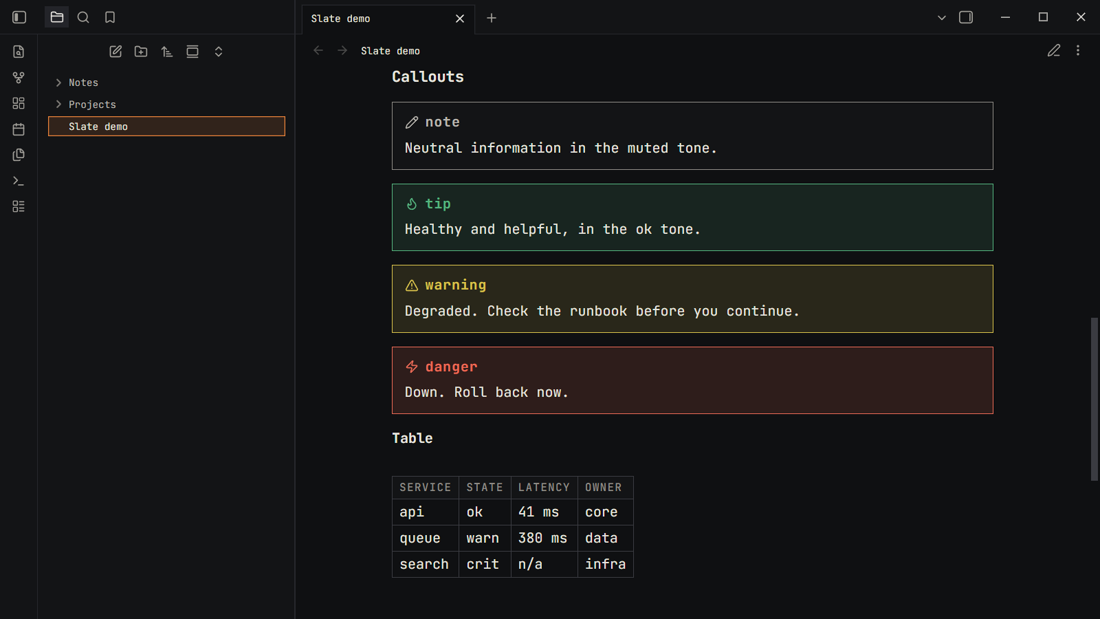Viewport: 1100px width, 619px height.
Task: Toggle auto-reveal current file icon
Action: [x=192, y=51]
